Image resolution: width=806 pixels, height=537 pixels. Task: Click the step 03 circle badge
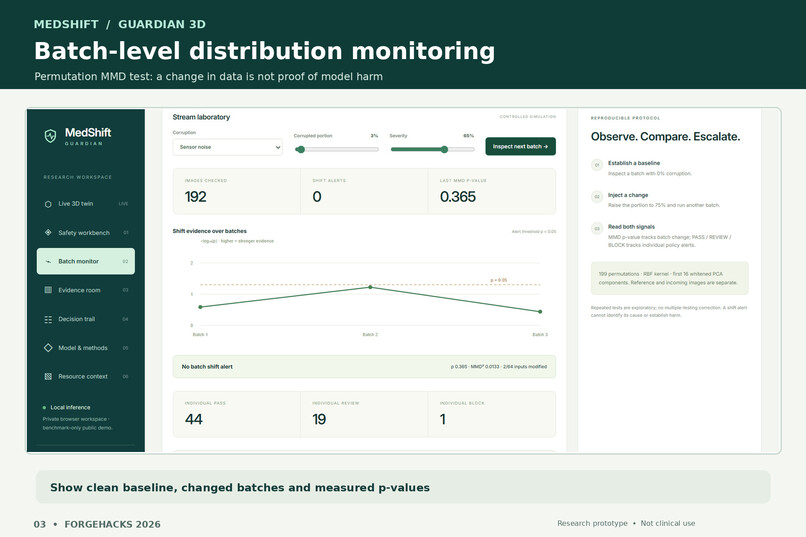coord(597,229)
